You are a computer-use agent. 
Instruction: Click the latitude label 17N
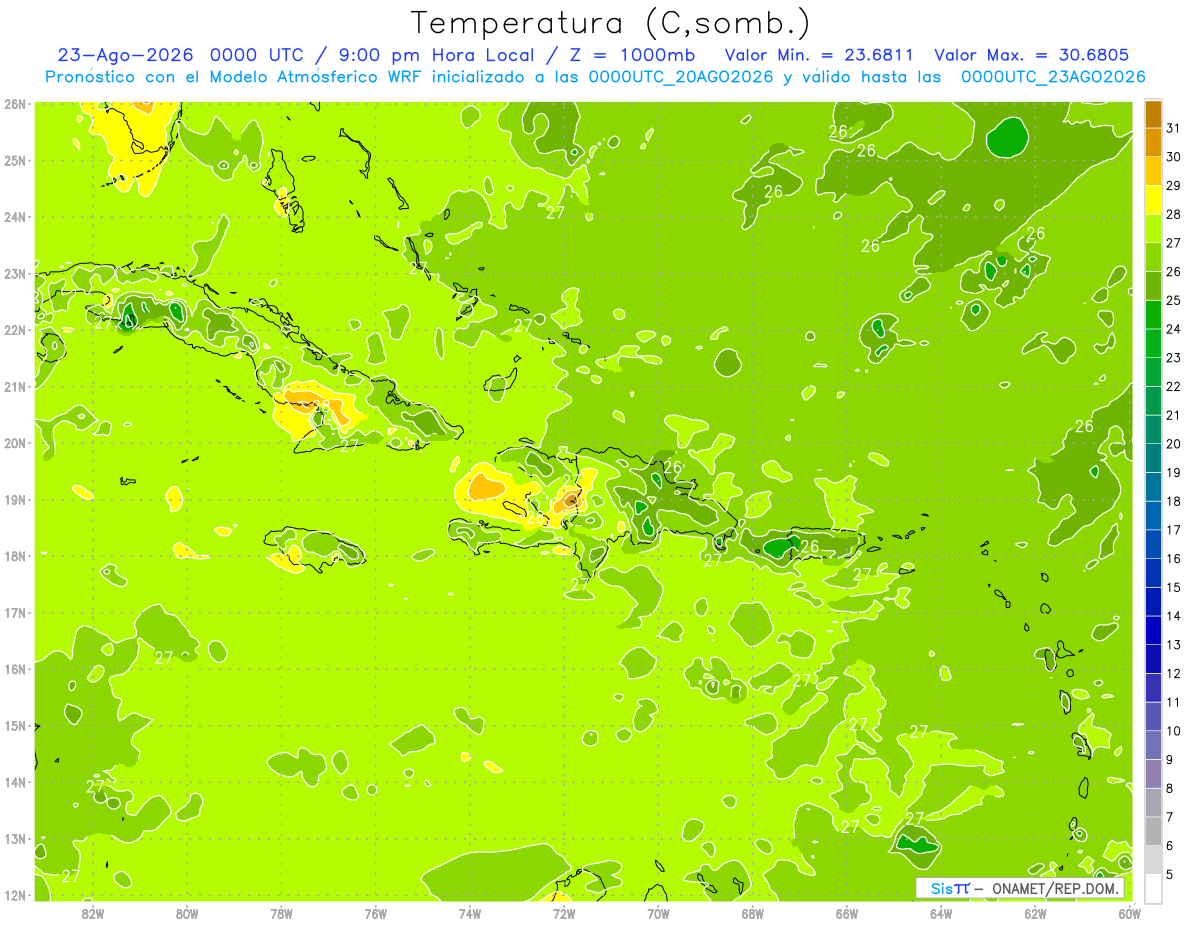[x=15, y=613]
